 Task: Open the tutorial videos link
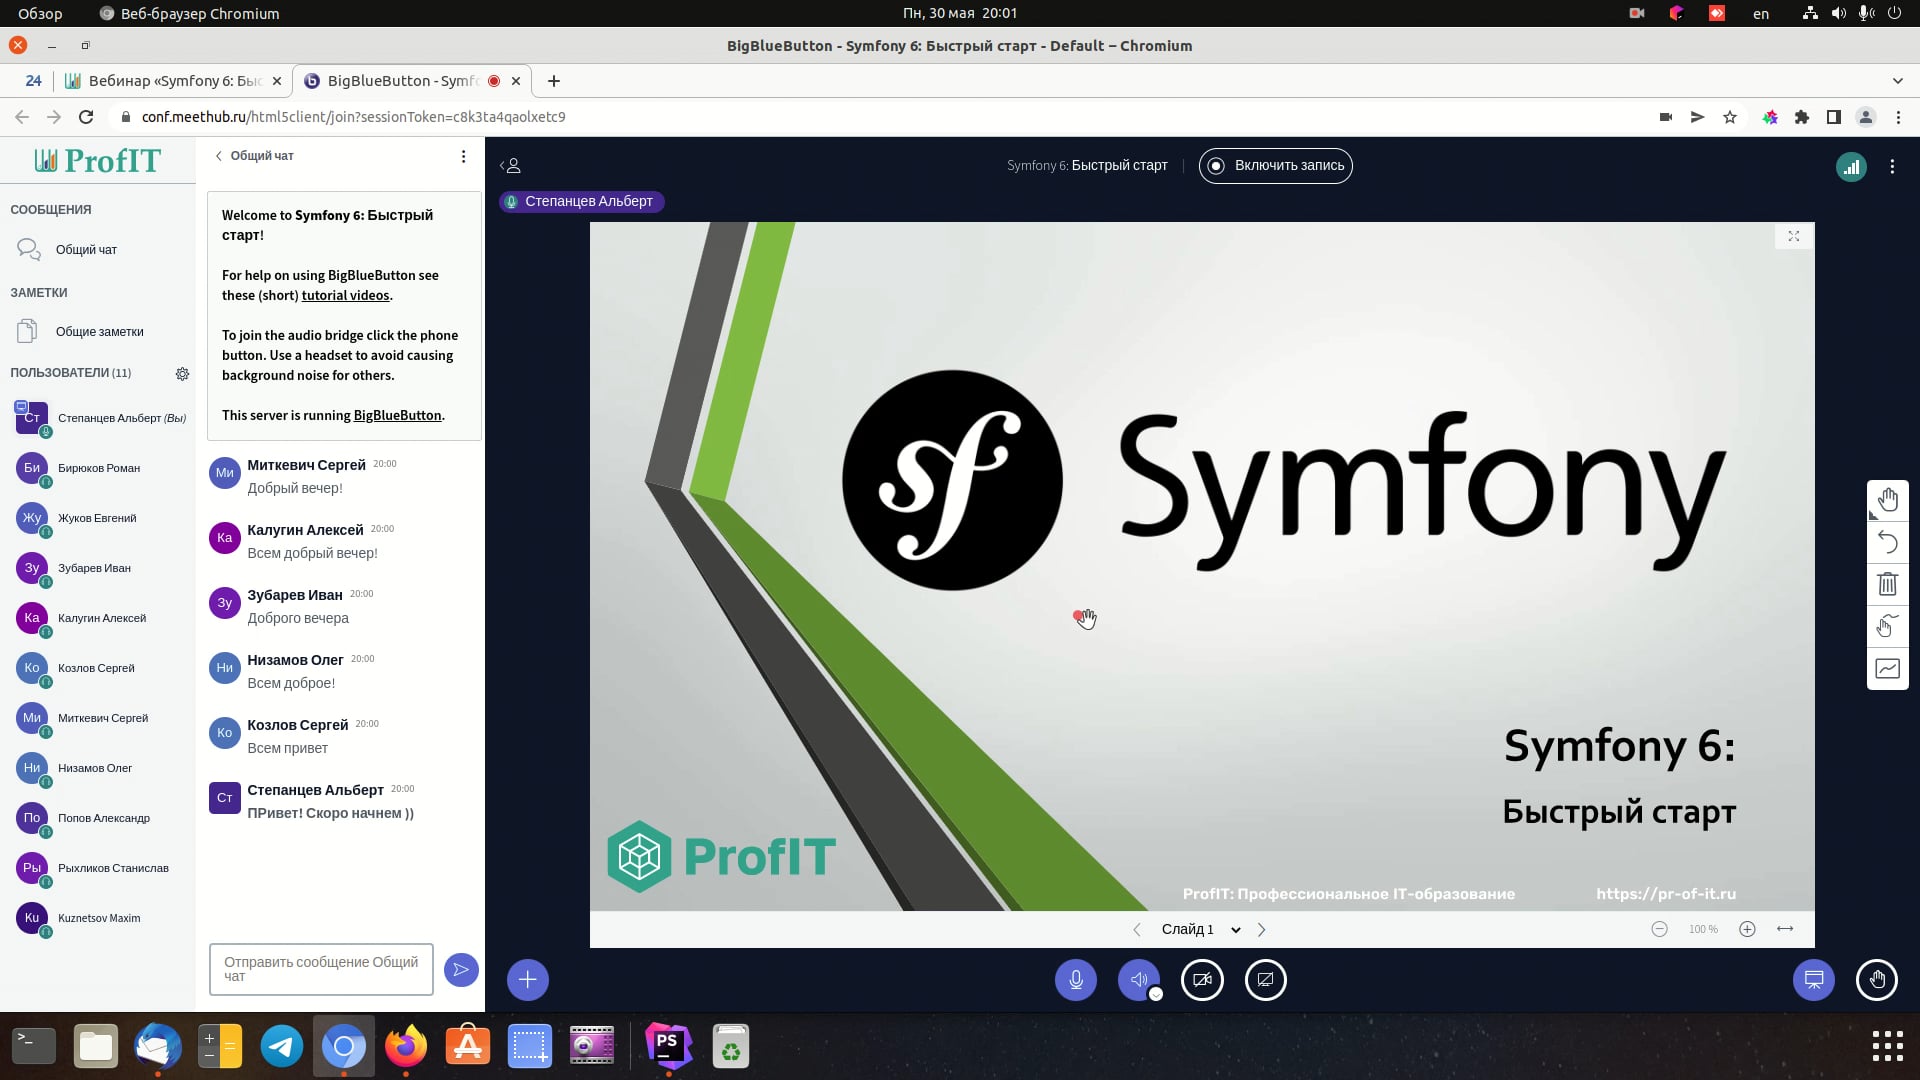point(345,296)
